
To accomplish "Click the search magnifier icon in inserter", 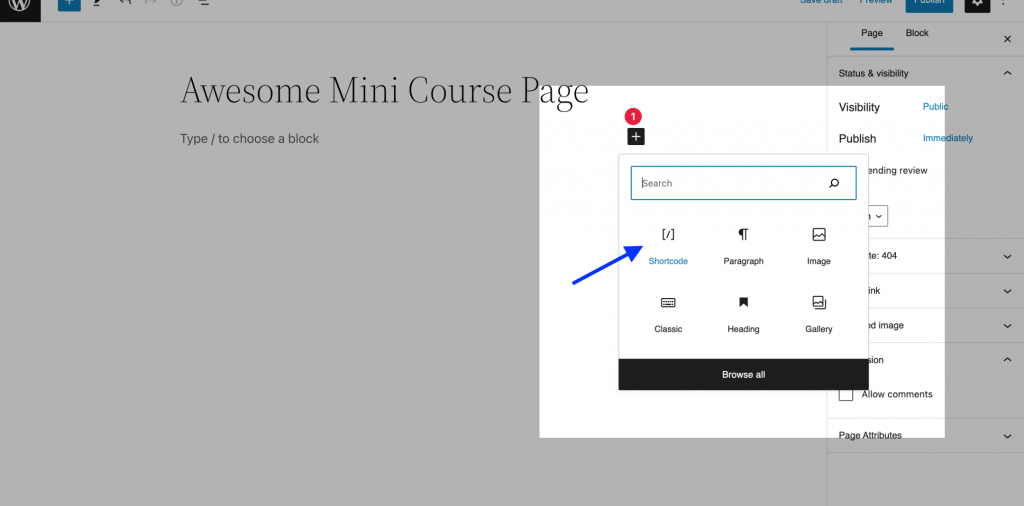I will pos(834,183).
